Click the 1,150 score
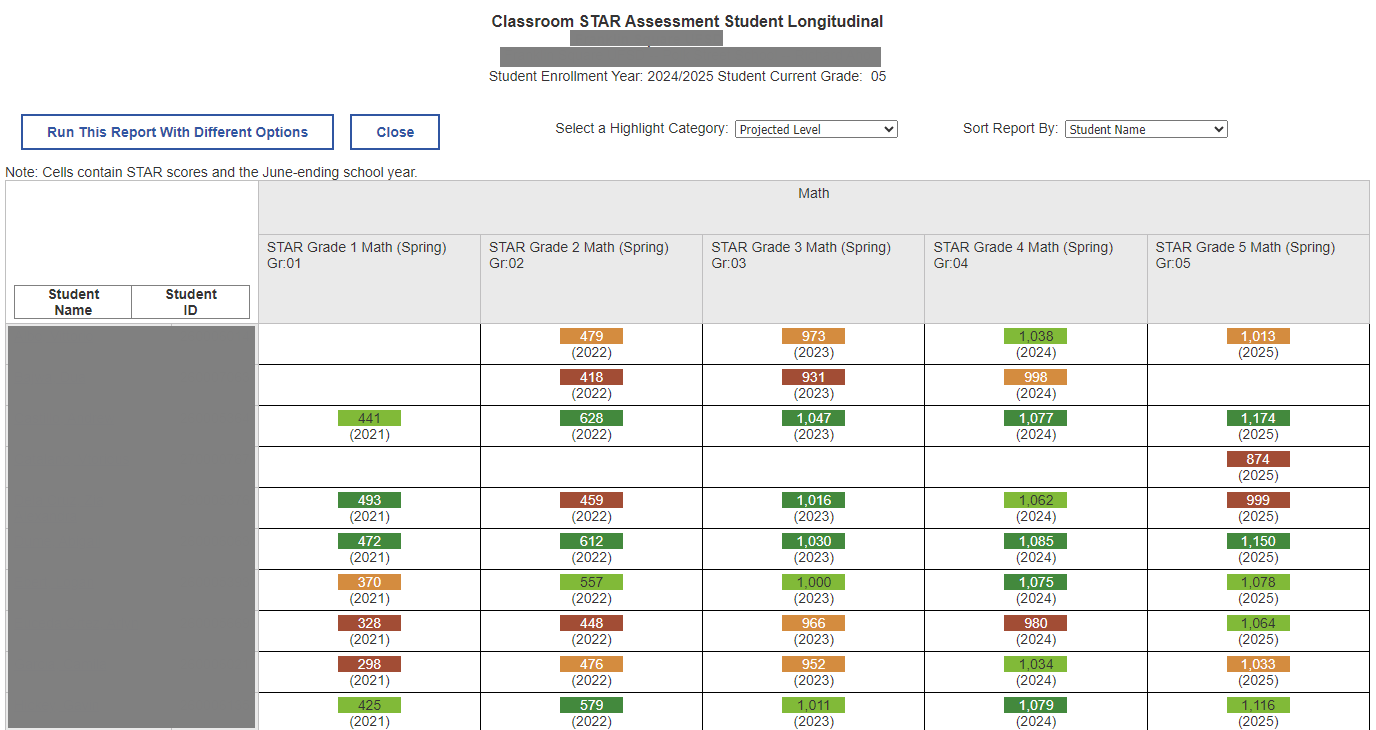The image size is (1376, 730). point(1258,541)
